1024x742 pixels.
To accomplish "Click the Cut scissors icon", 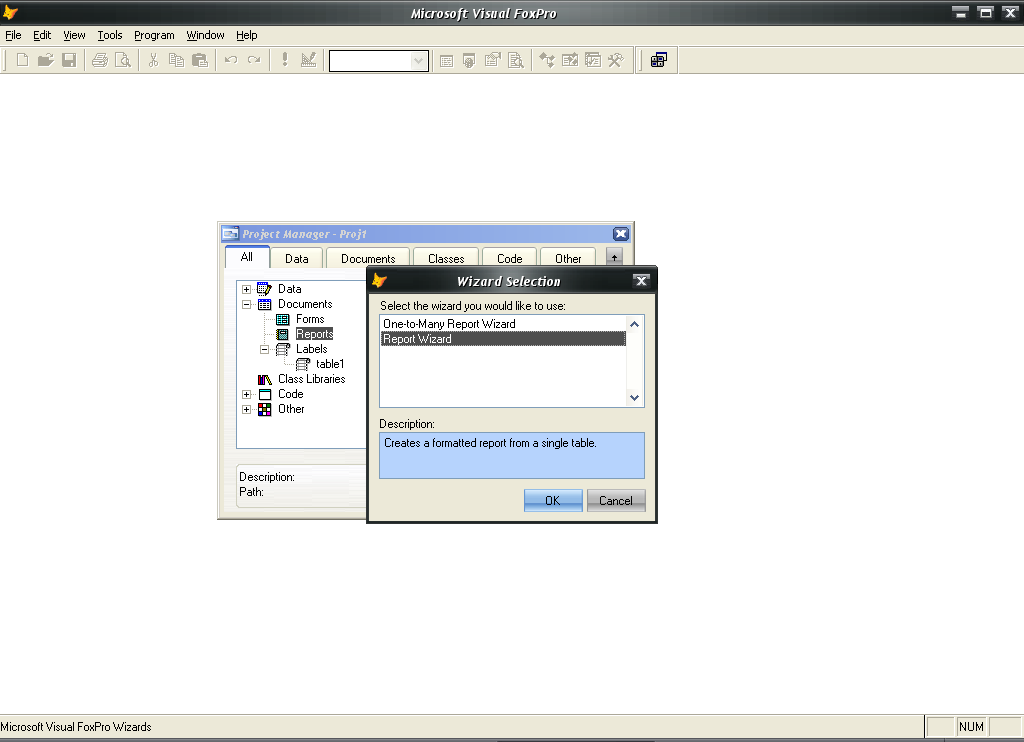I will 153,61.
